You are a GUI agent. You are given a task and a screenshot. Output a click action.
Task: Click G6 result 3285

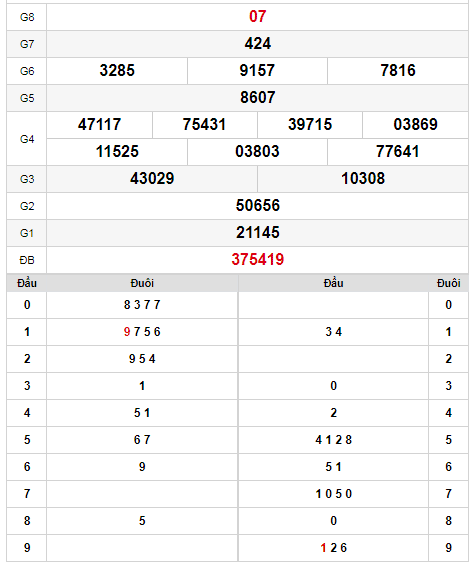117,71
